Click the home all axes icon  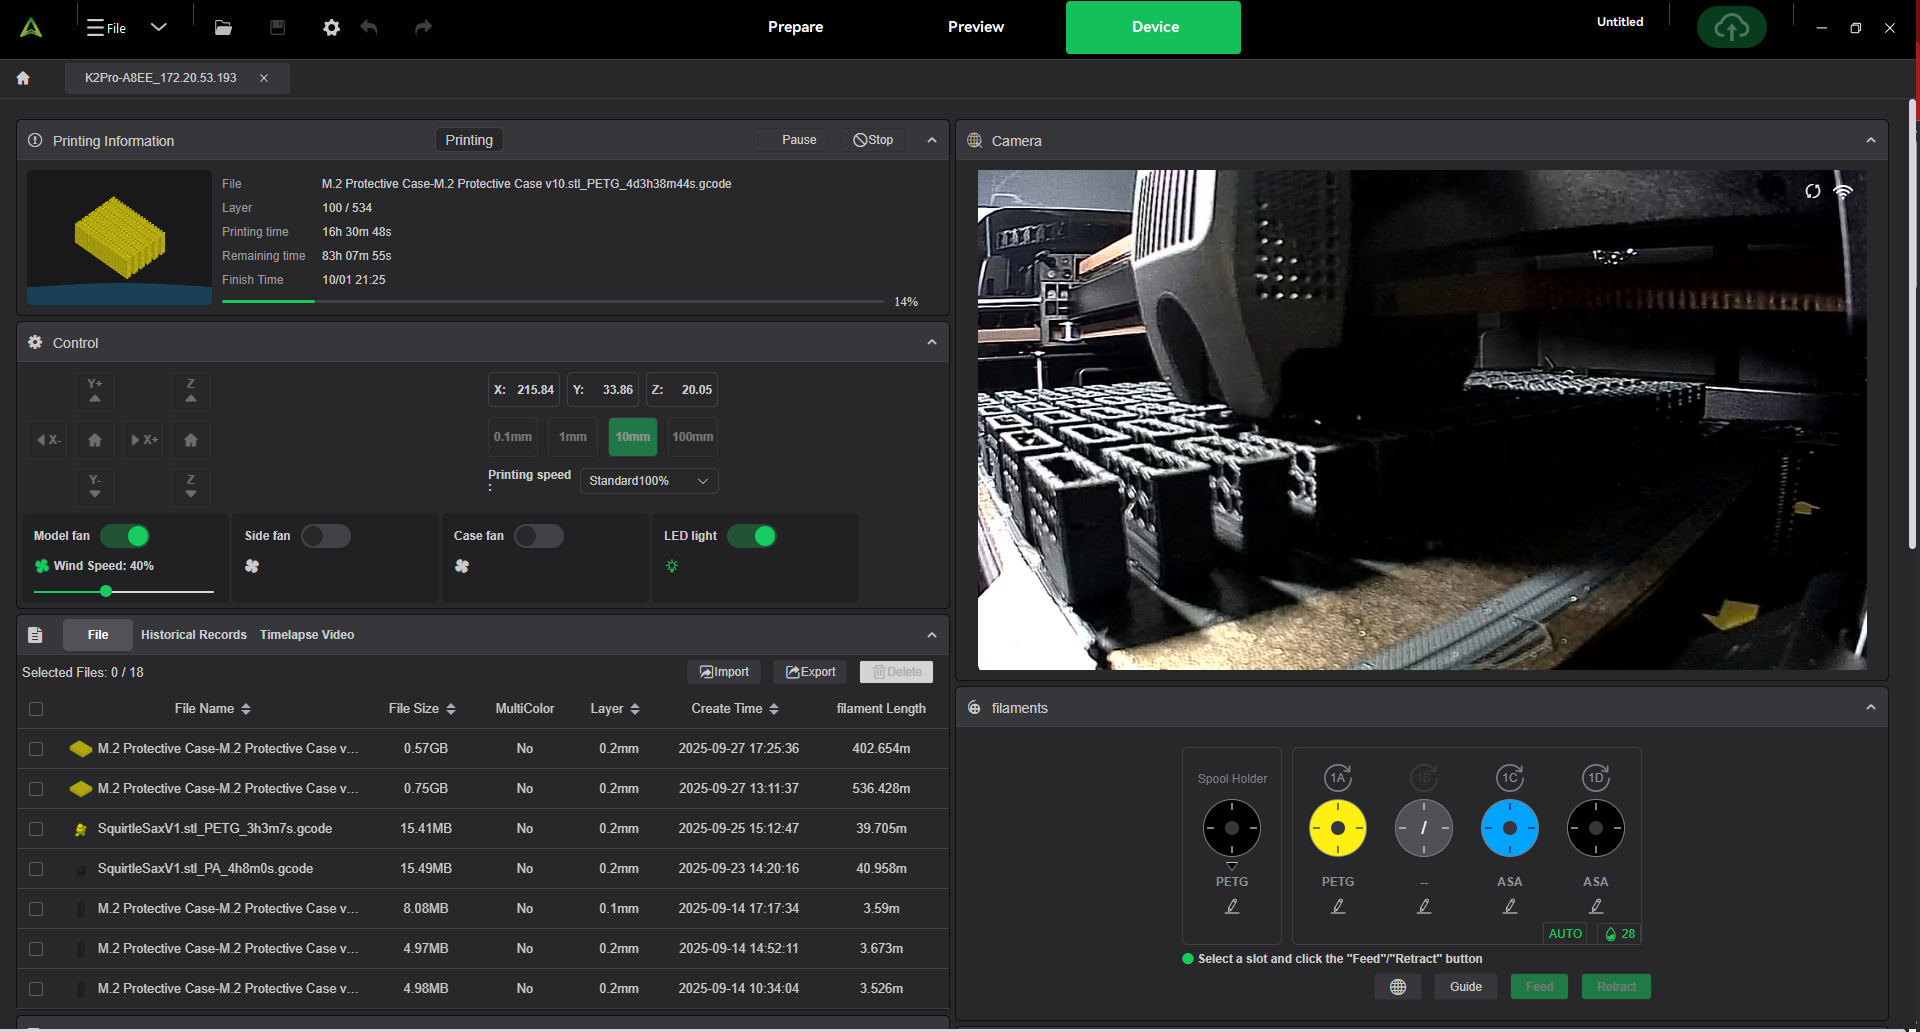pyautogui.click(x=95, y=440)
